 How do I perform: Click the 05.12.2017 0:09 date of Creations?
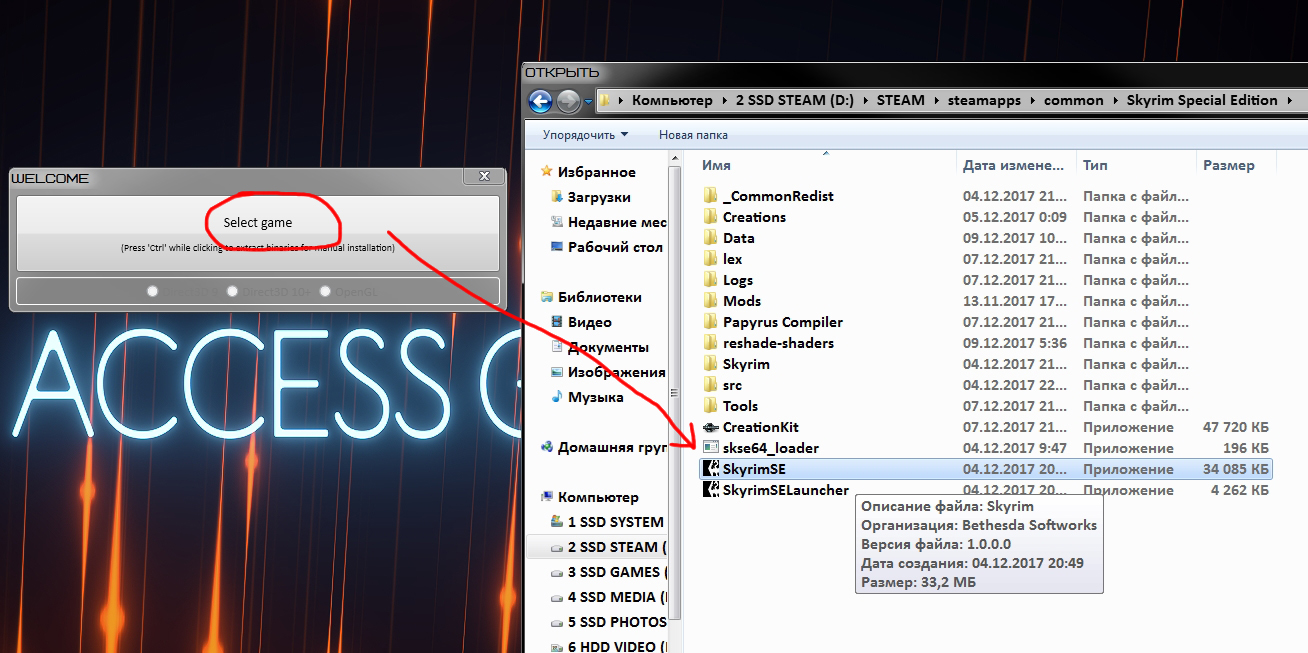[x=1015, y=217]
